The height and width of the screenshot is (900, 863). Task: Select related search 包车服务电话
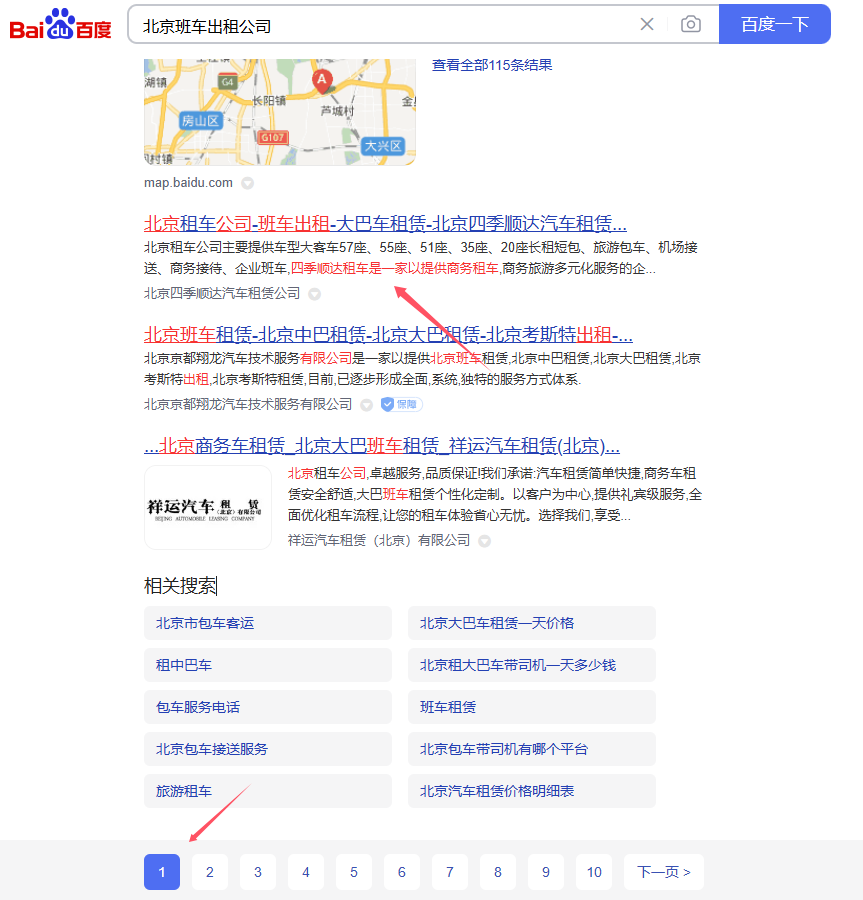[x=268, y=707]
